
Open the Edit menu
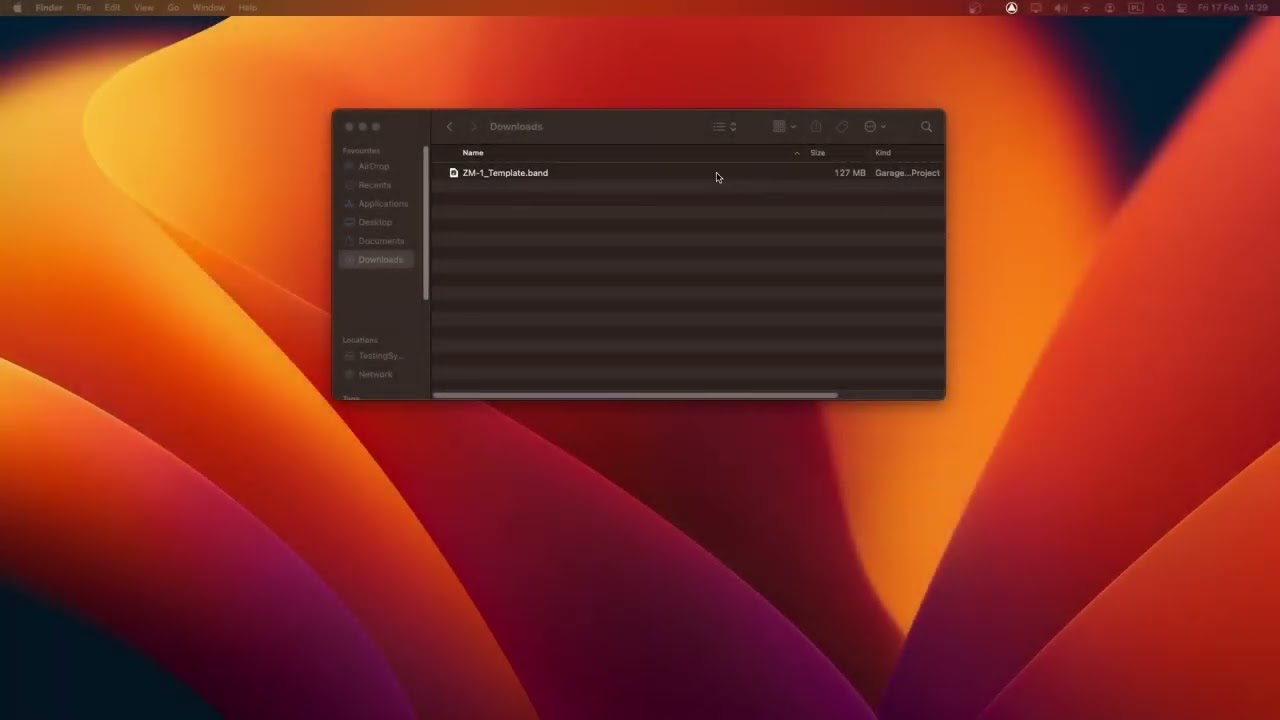tap(113, 8)
